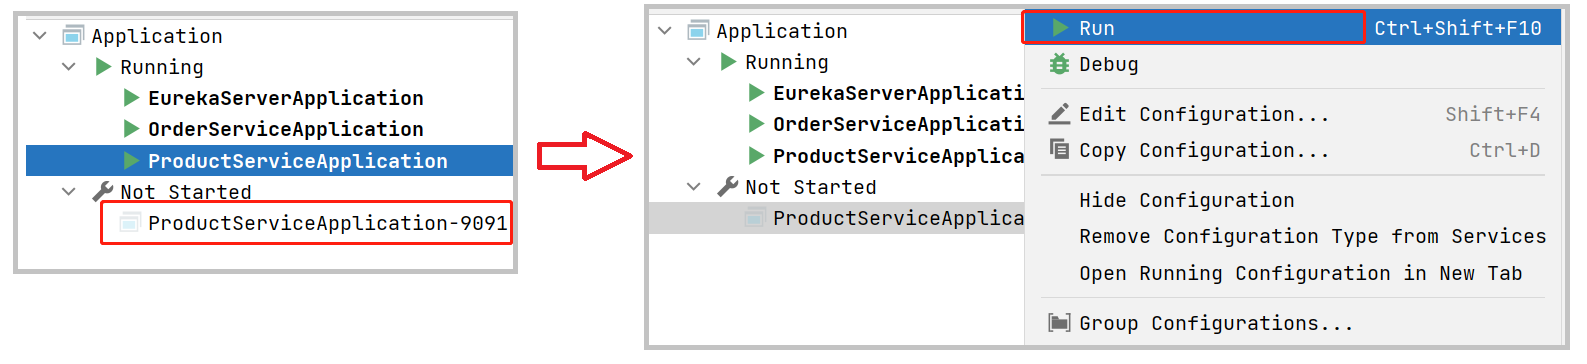Click green Running icon in right panel
1587x364 pixels.
(x=728, y=62)
